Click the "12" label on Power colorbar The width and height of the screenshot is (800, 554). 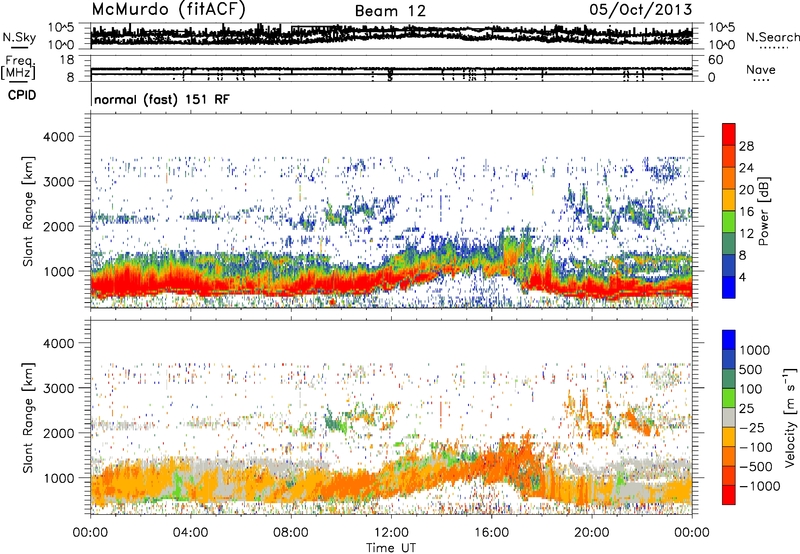[746, 234]
